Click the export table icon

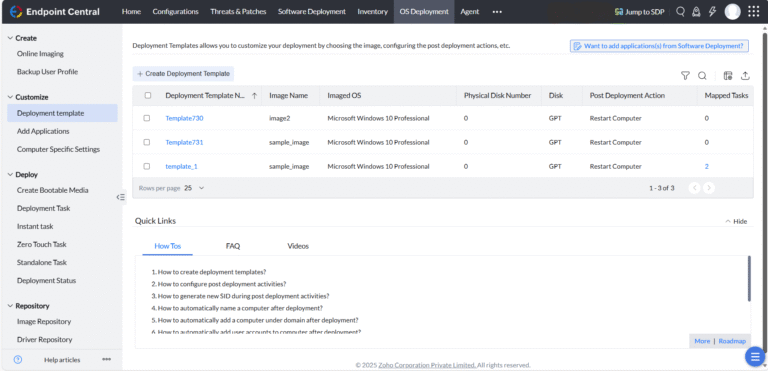[x=745, y=75]
